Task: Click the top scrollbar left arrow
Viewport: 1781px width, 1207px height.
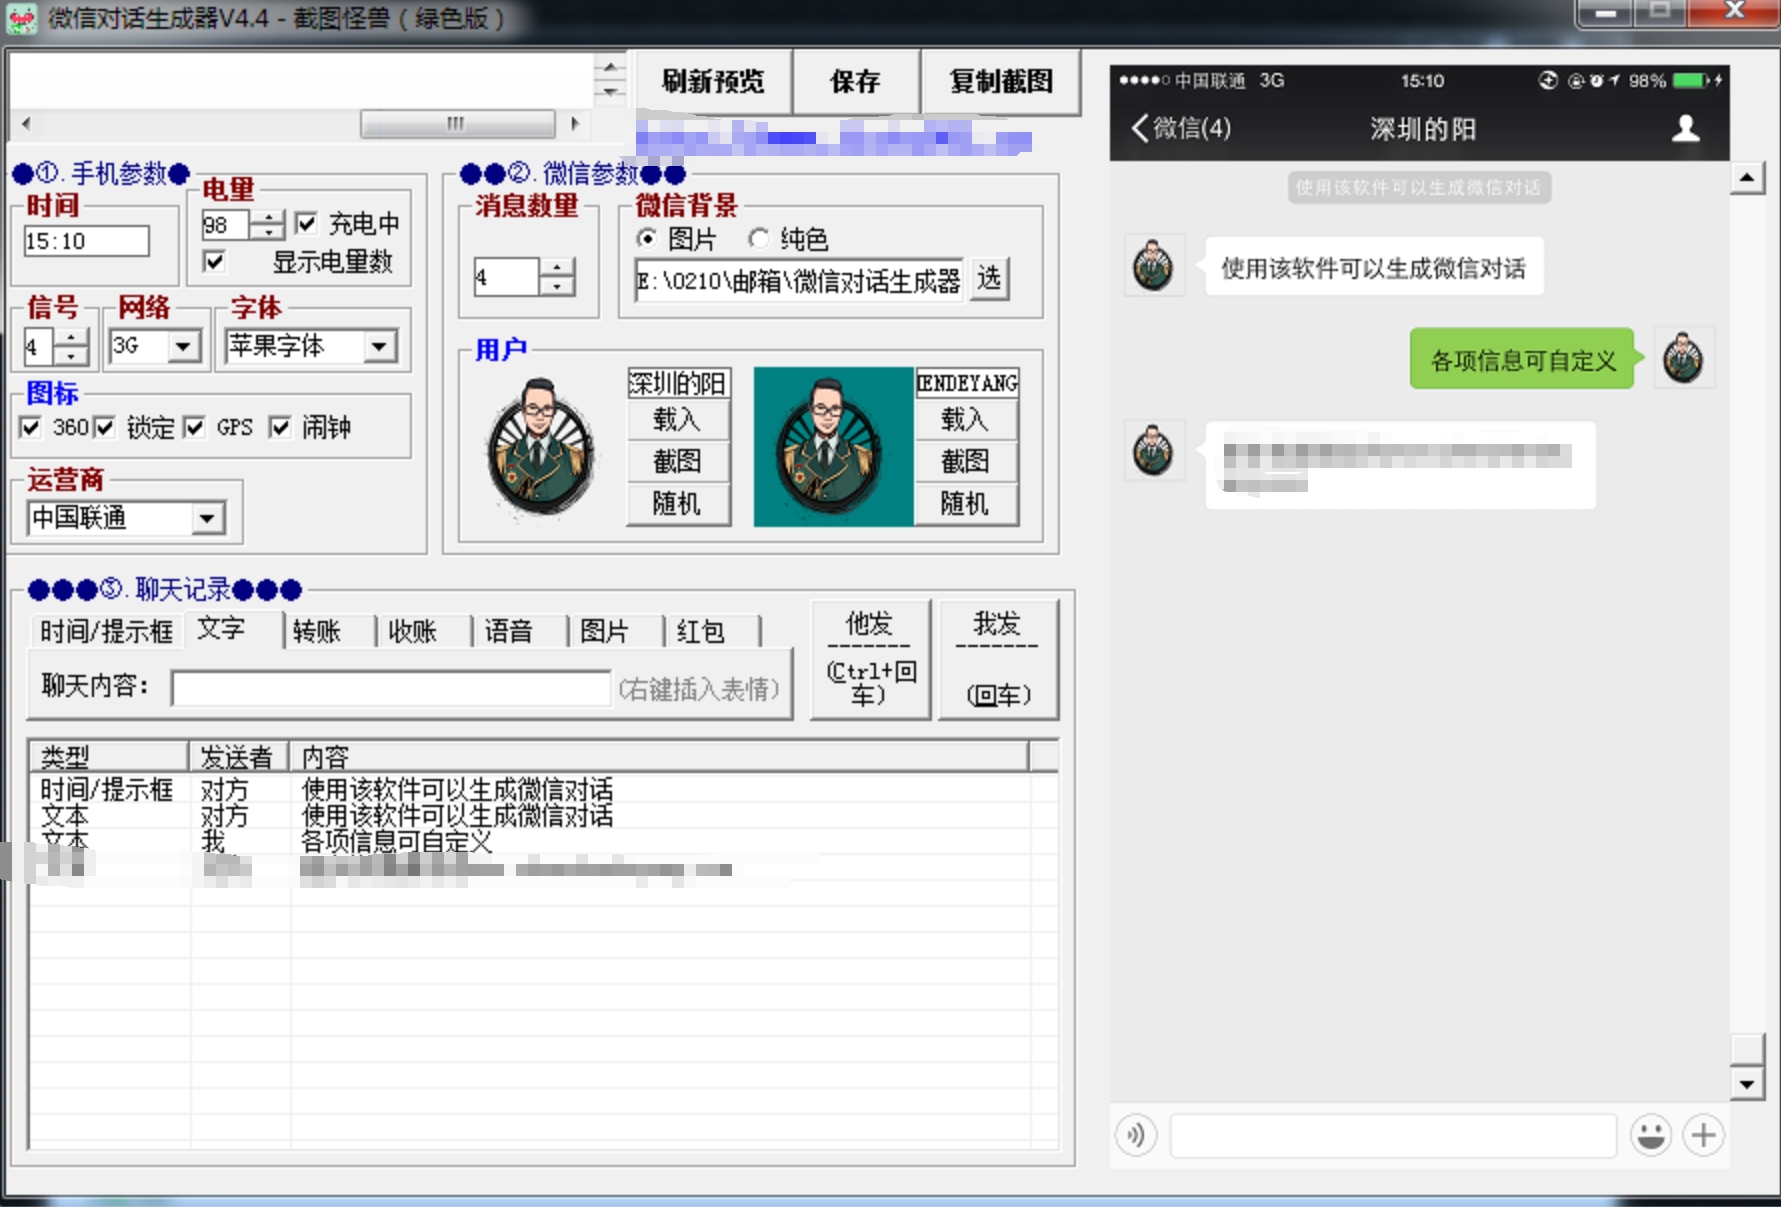Action: click(26, 124)
